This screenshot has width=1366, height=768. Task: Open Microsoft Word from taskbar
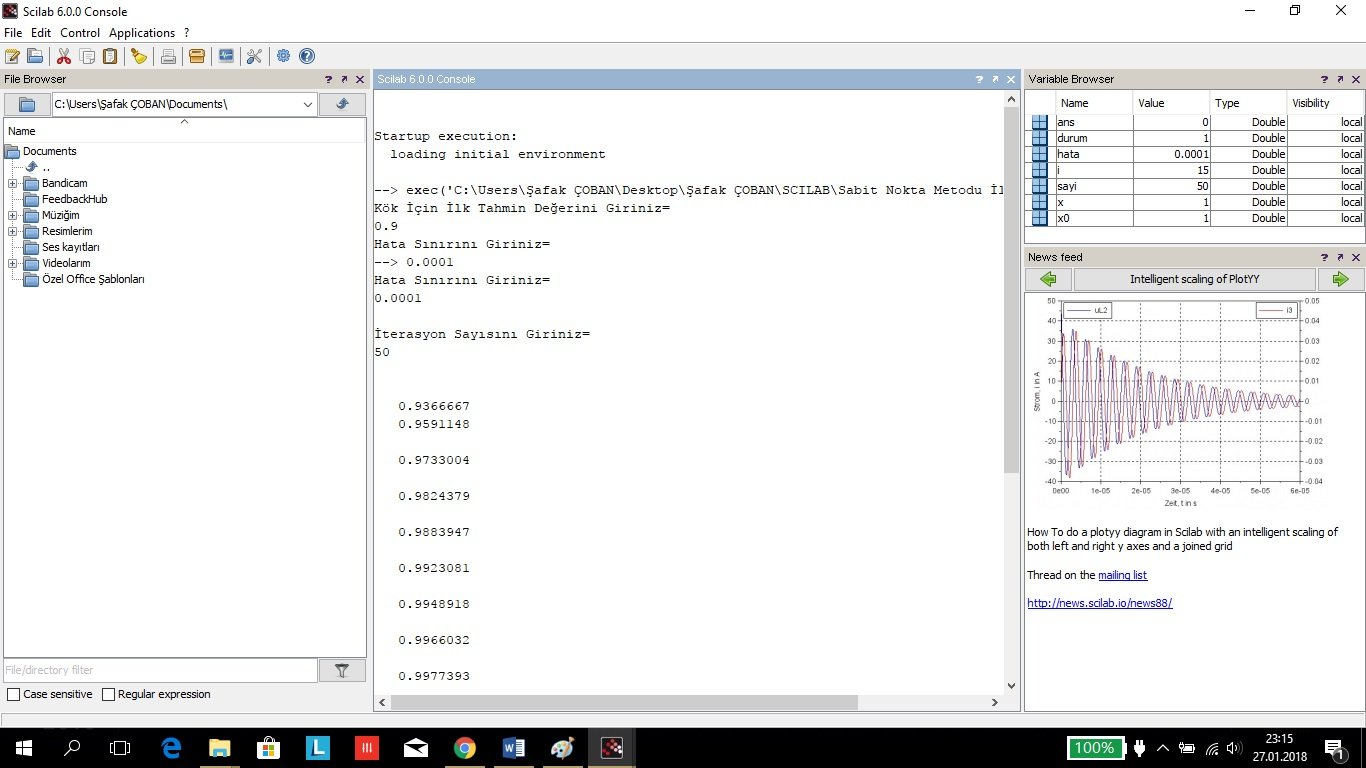[513, 747]
